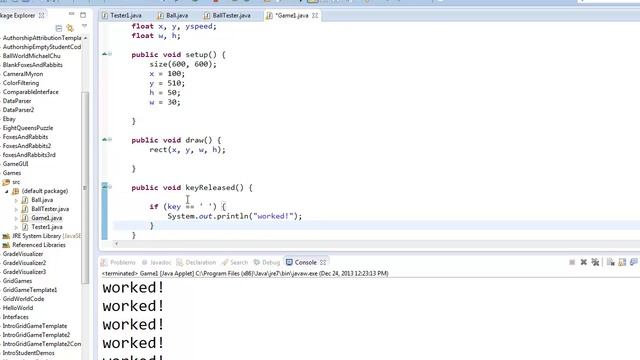Select the Games project
The image size is (640, 360).
pyautogui.click(x=12, y=173)
